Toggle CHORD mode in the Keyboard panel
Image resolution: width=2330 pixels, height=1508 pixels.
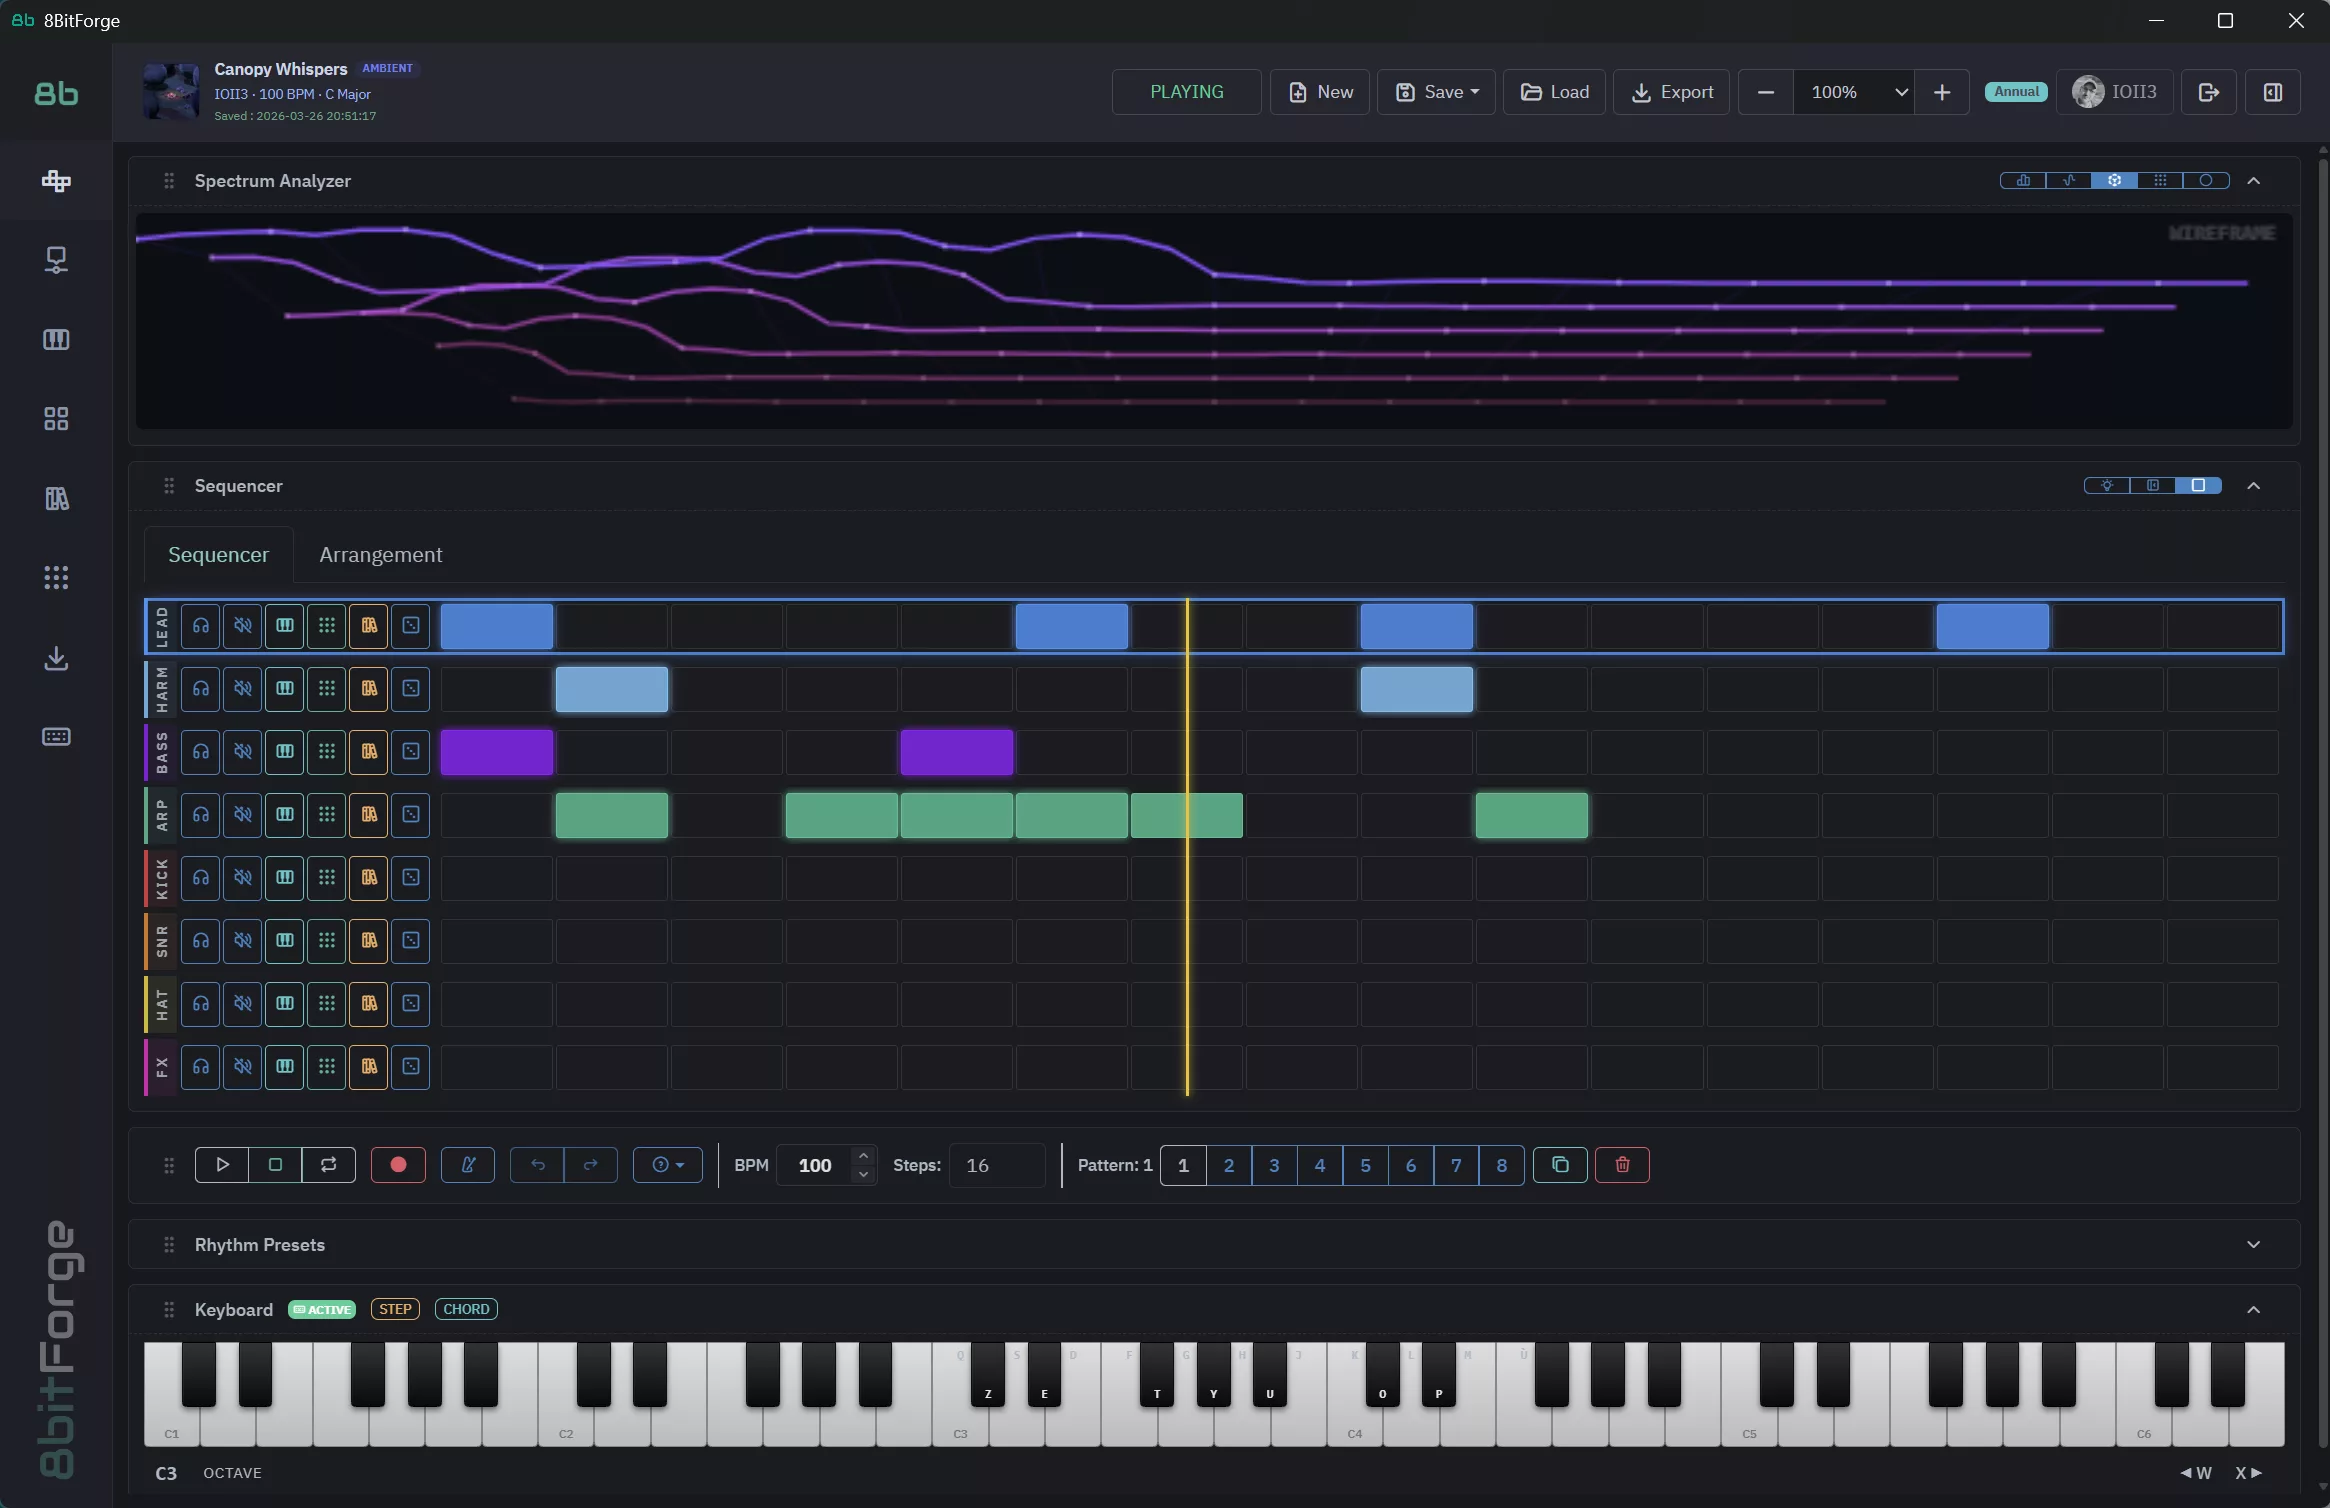[466, 1308]
